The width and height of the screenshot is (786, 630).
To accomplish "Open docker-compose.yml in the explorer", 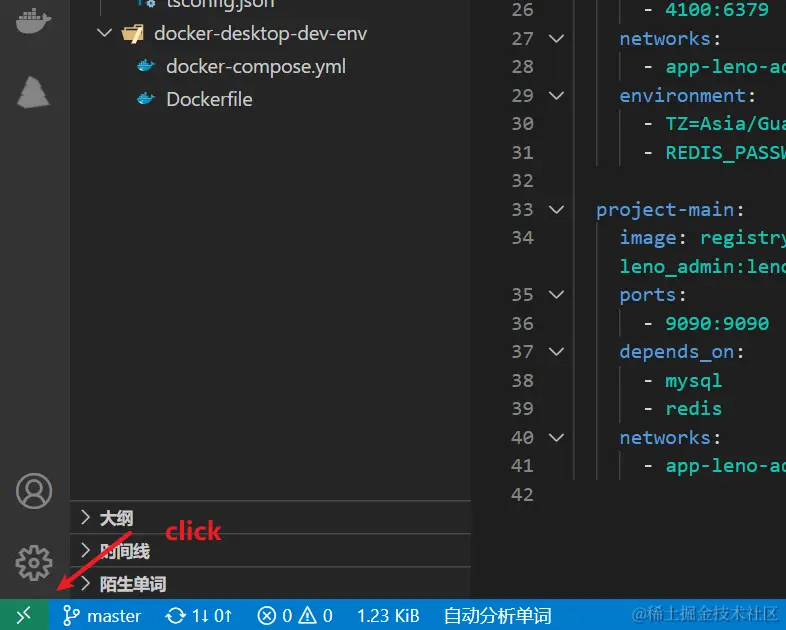I will tap(256, 66).
